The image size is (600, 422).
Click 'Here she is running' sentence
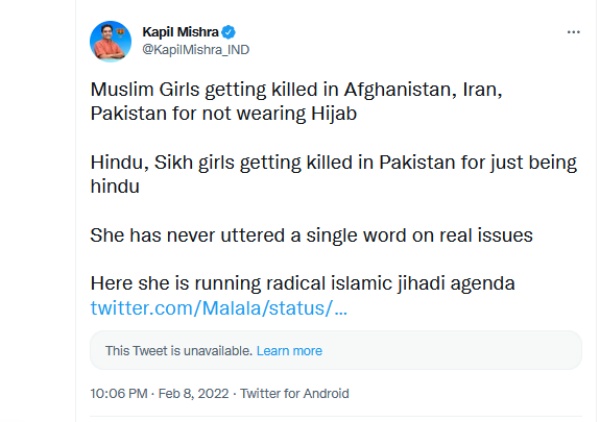coord(303,283)
